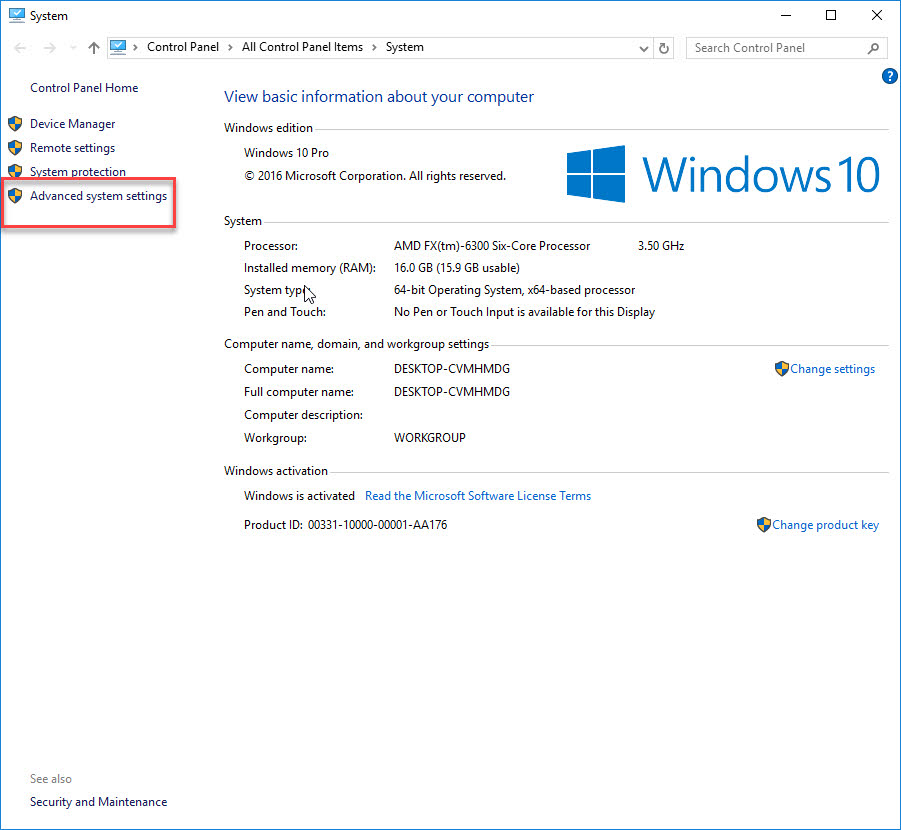The image size is (901, 830).
Task: Open Advanced system settings
Action: [98, 195]
